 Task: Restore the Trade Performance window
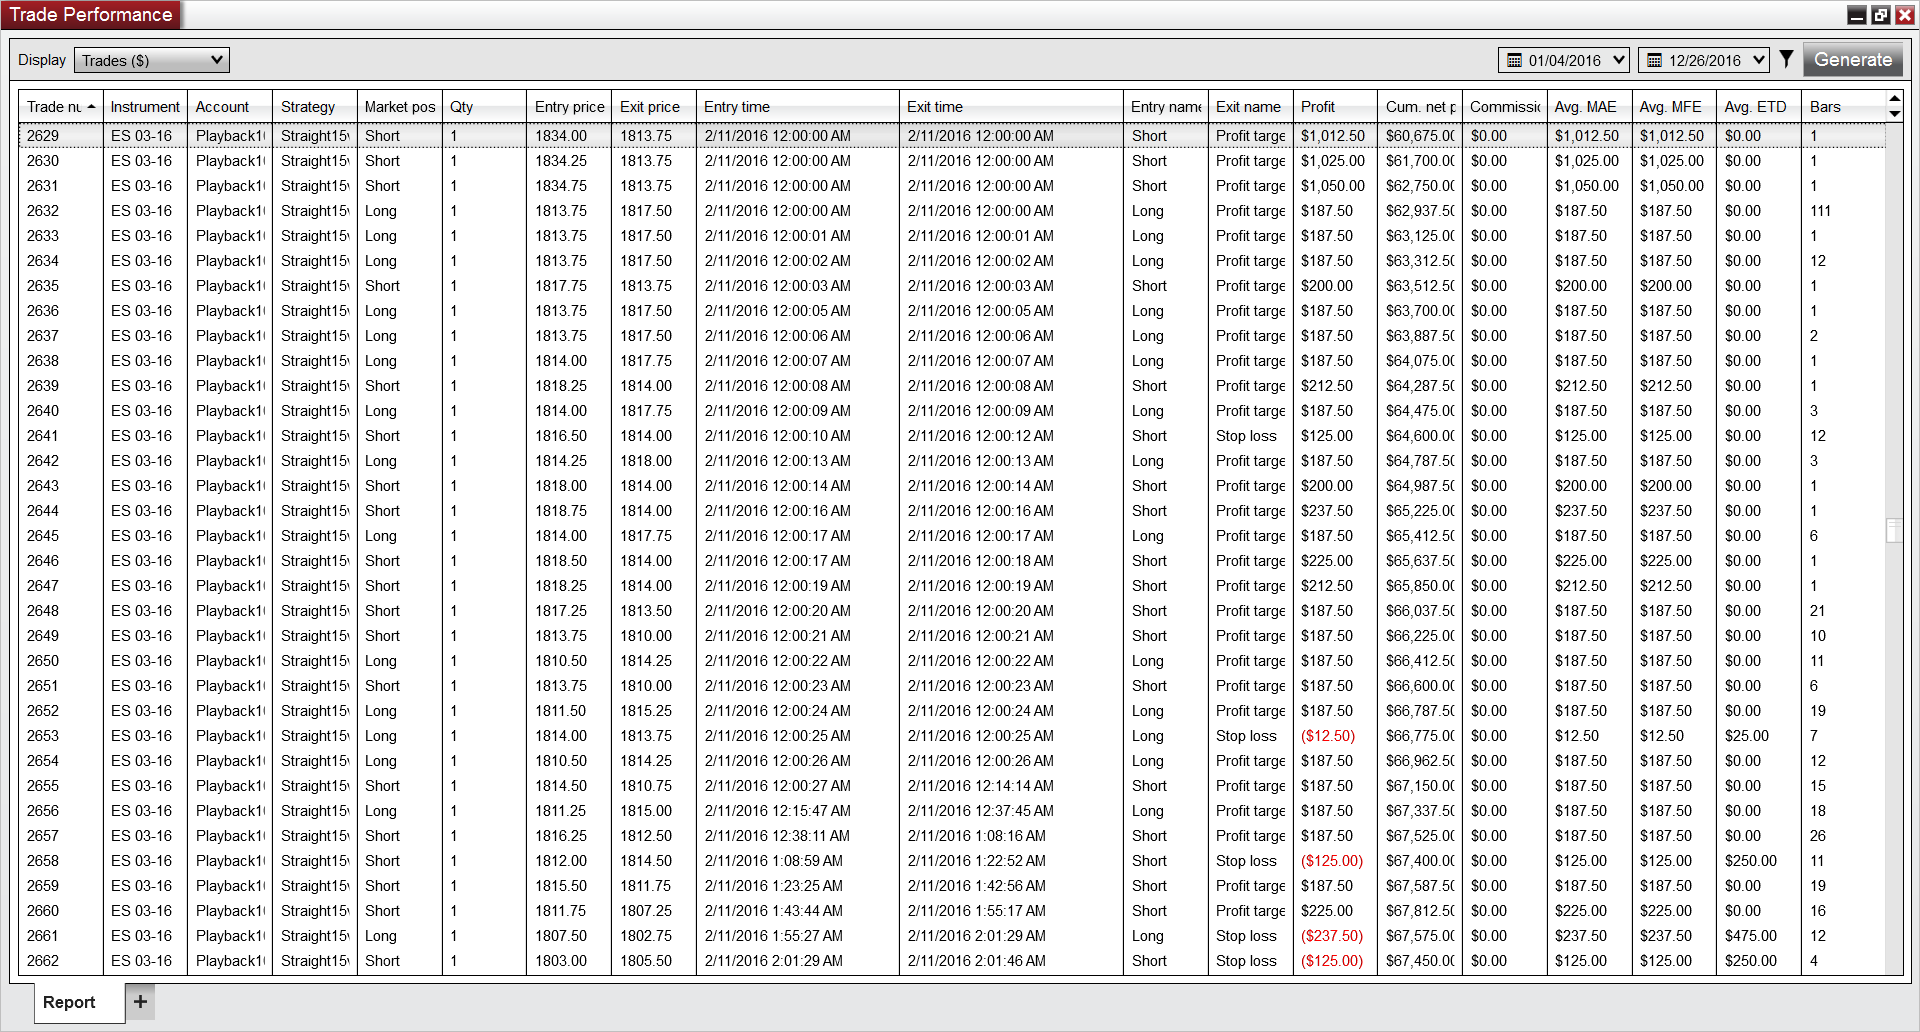[x=1881, y=15]
